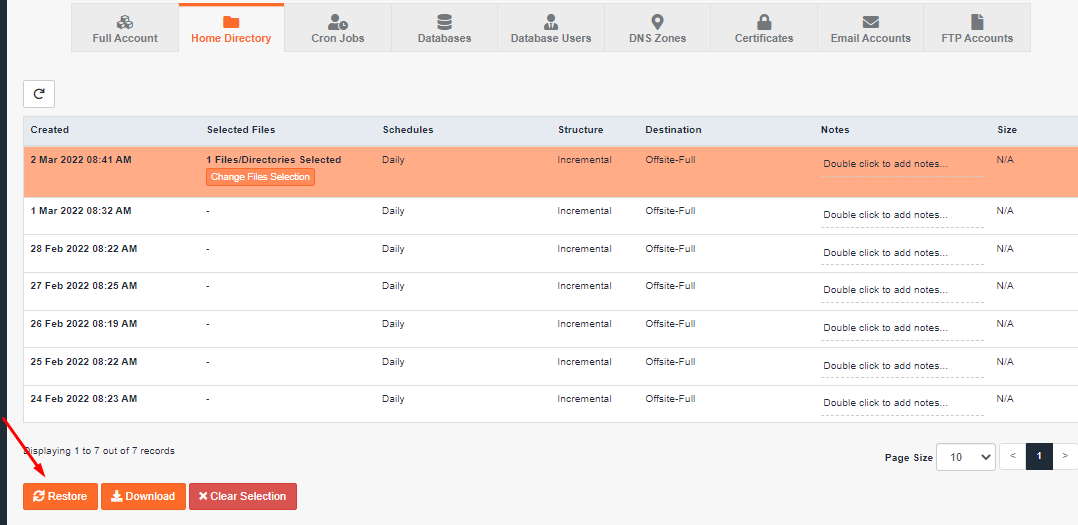Viewport: 1078px width, 525px height.
Task: Go to the DNS Zones tab
Action: pyautogui.click(x=657, y=28)
